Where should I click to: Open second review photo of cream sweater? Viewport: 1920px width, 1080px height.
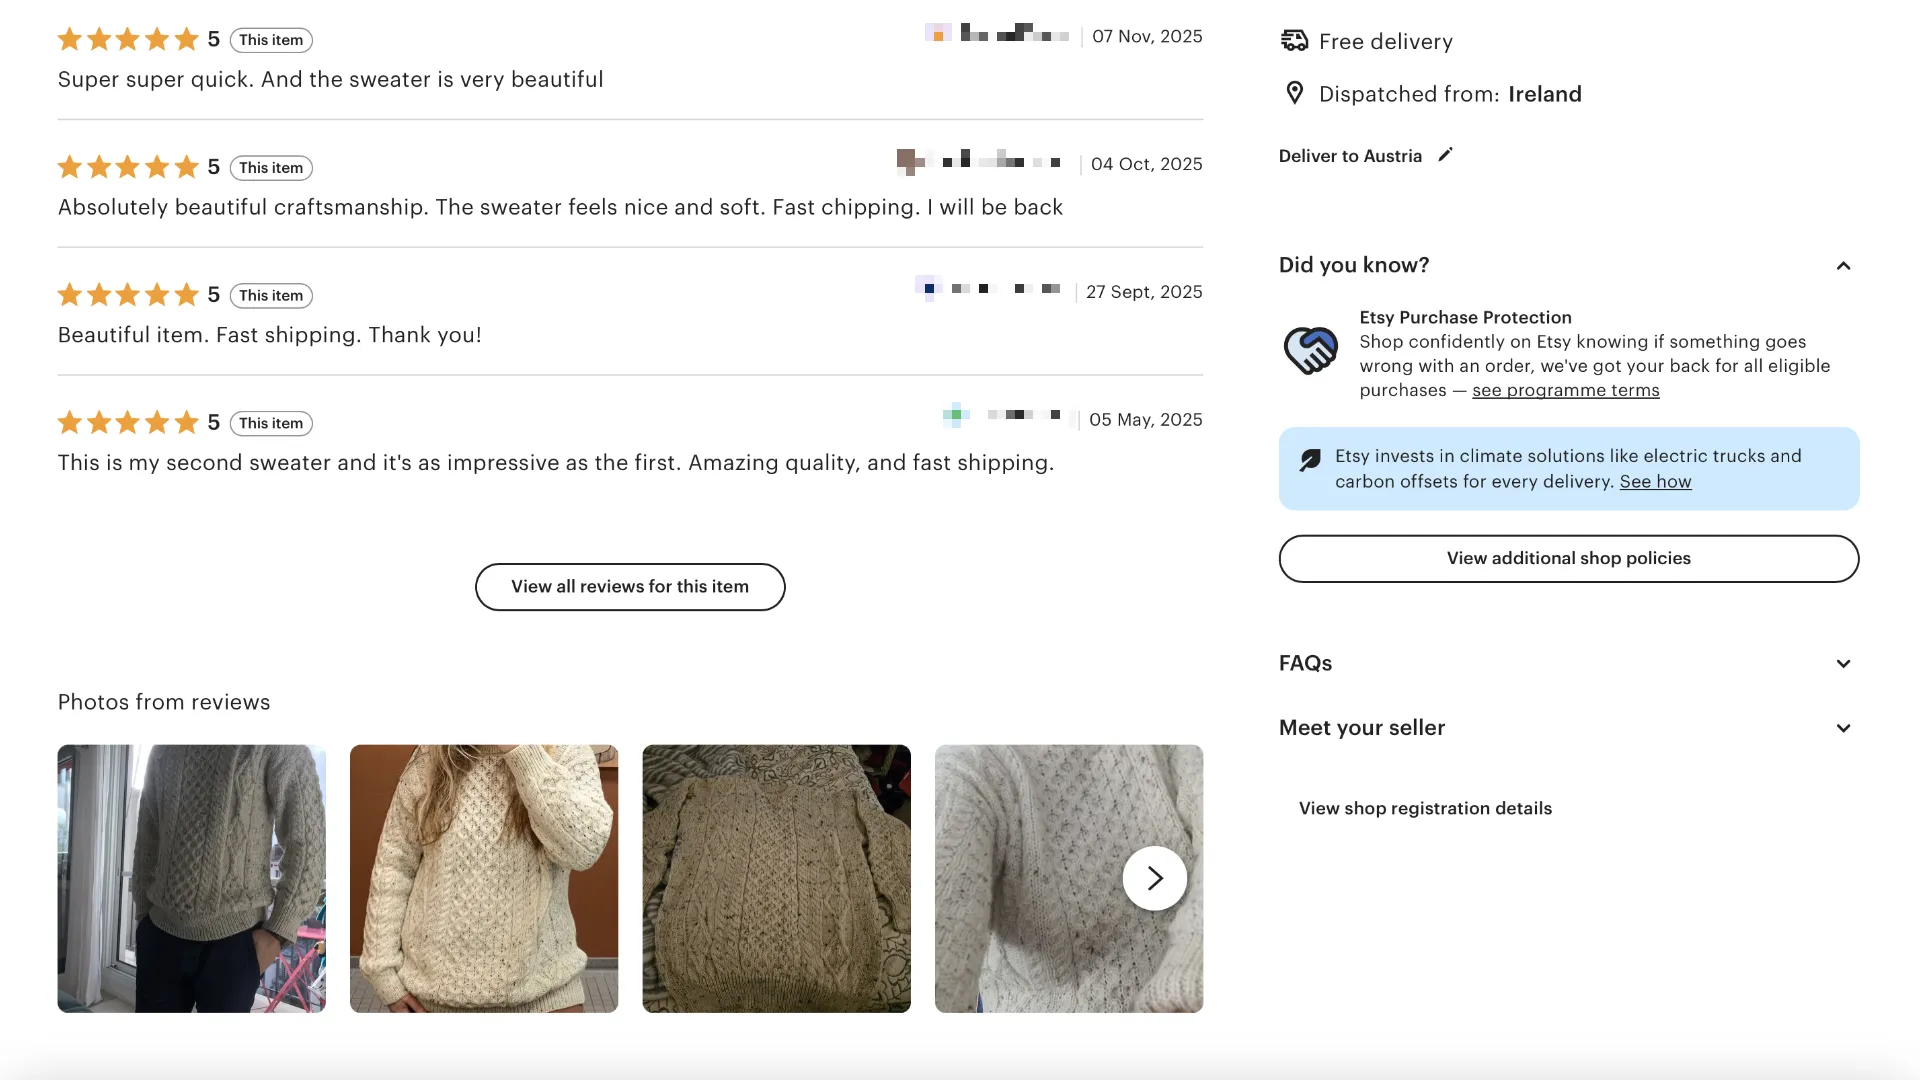coord(484,878)
